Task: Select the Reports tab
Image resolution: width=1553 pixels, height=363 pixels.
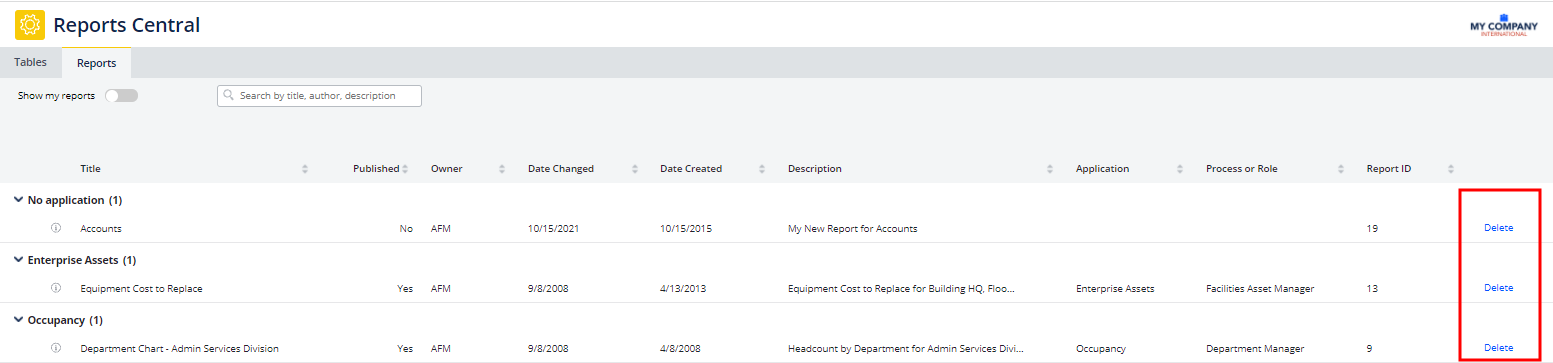Action: 96,63
